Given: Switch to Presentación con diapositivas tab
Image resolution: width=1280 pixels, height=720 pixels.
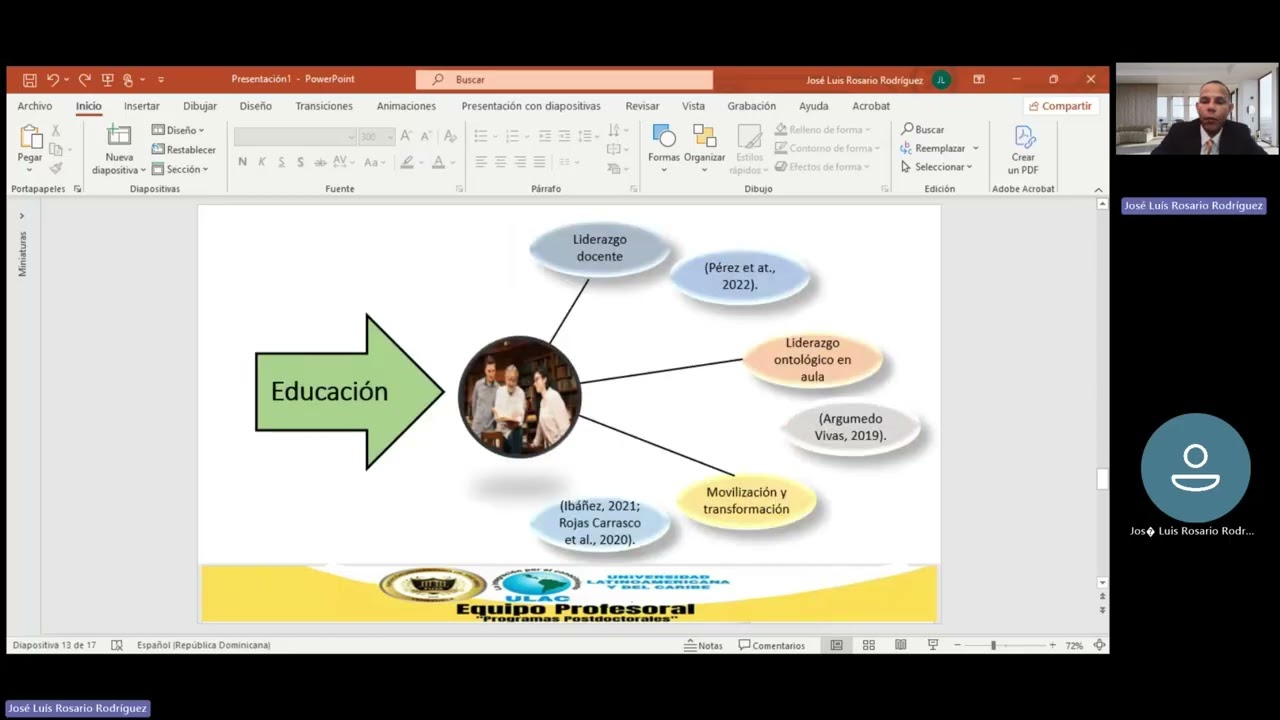Looking at the screenshot, I should 531,106.
